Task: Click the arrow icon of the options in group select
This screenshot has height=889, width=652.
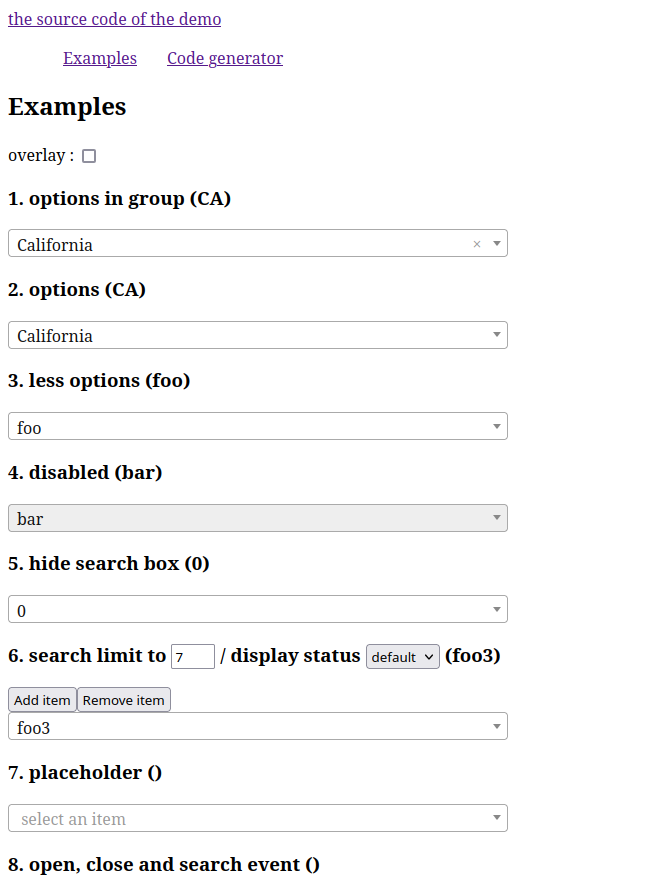Action: [x=497, y=244]
